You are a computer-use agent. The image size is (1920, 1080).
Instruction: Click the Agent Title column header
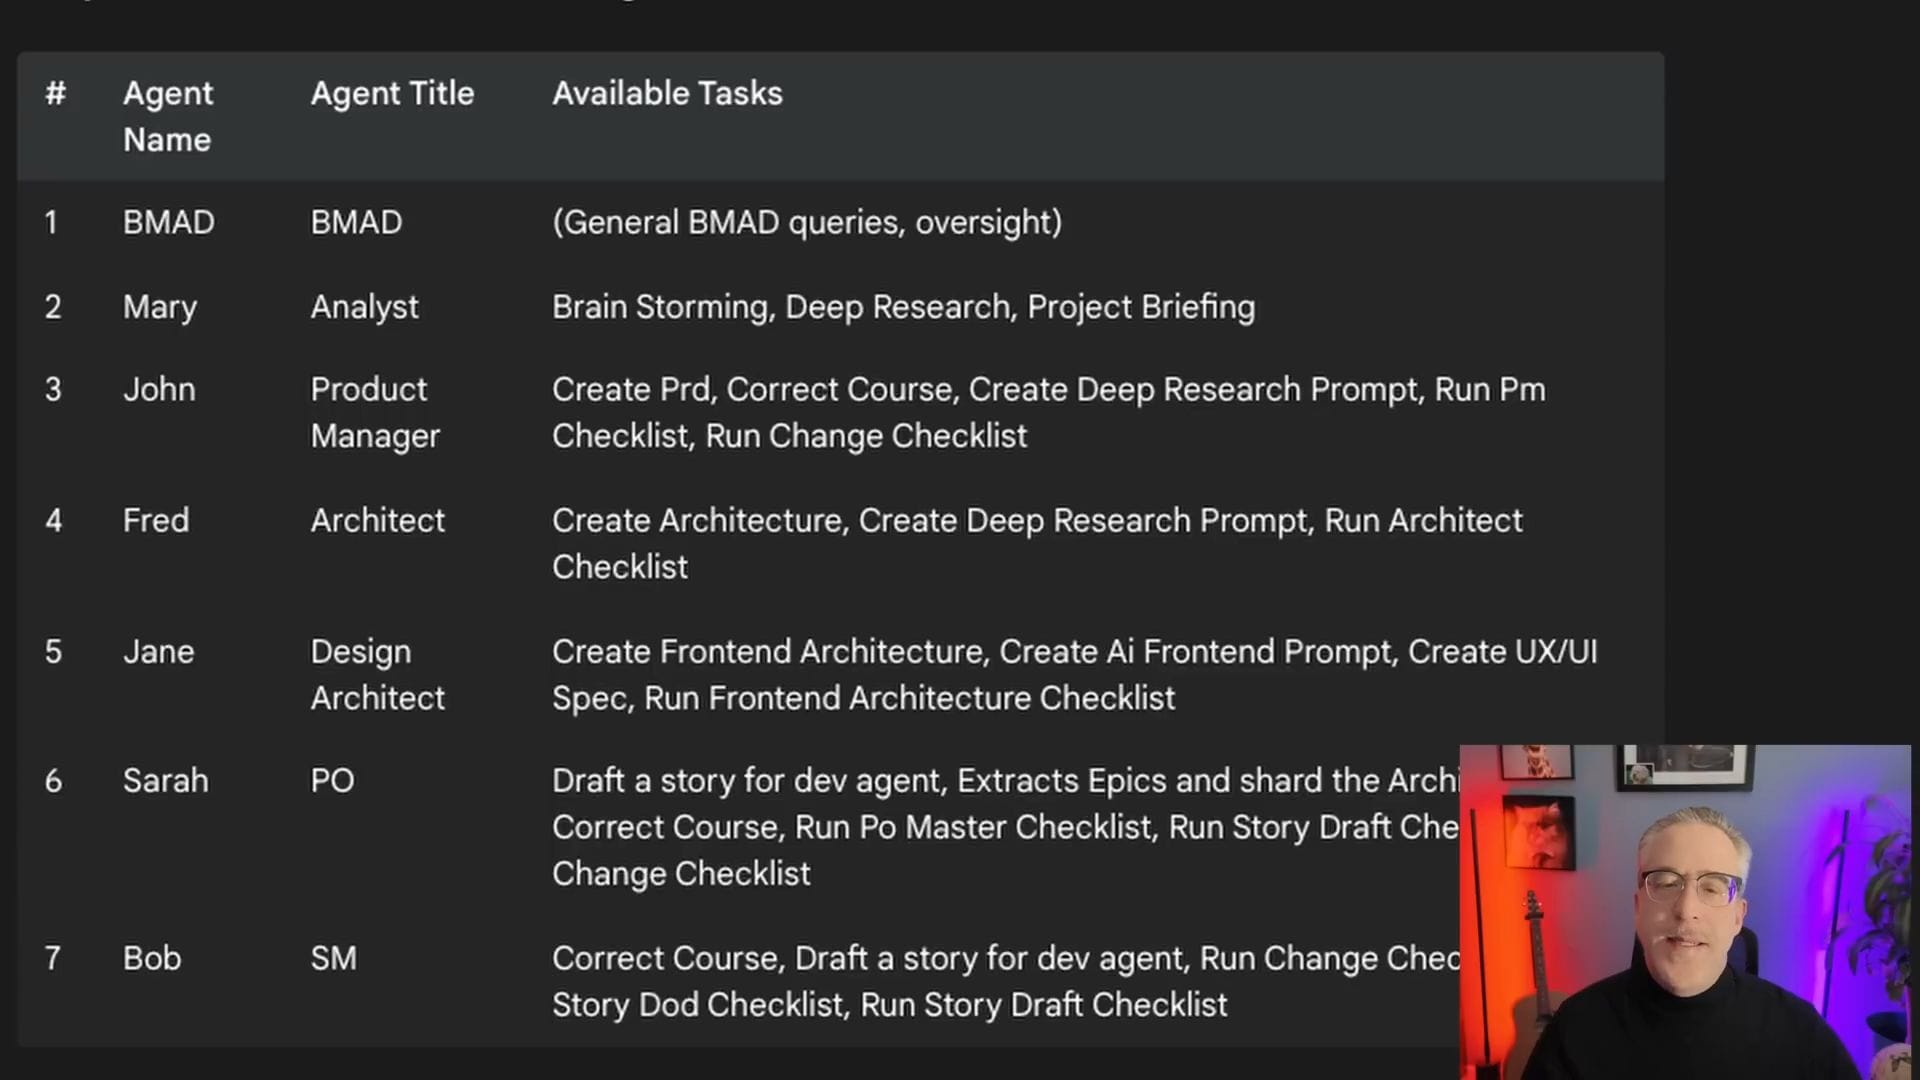click(392, 93)
